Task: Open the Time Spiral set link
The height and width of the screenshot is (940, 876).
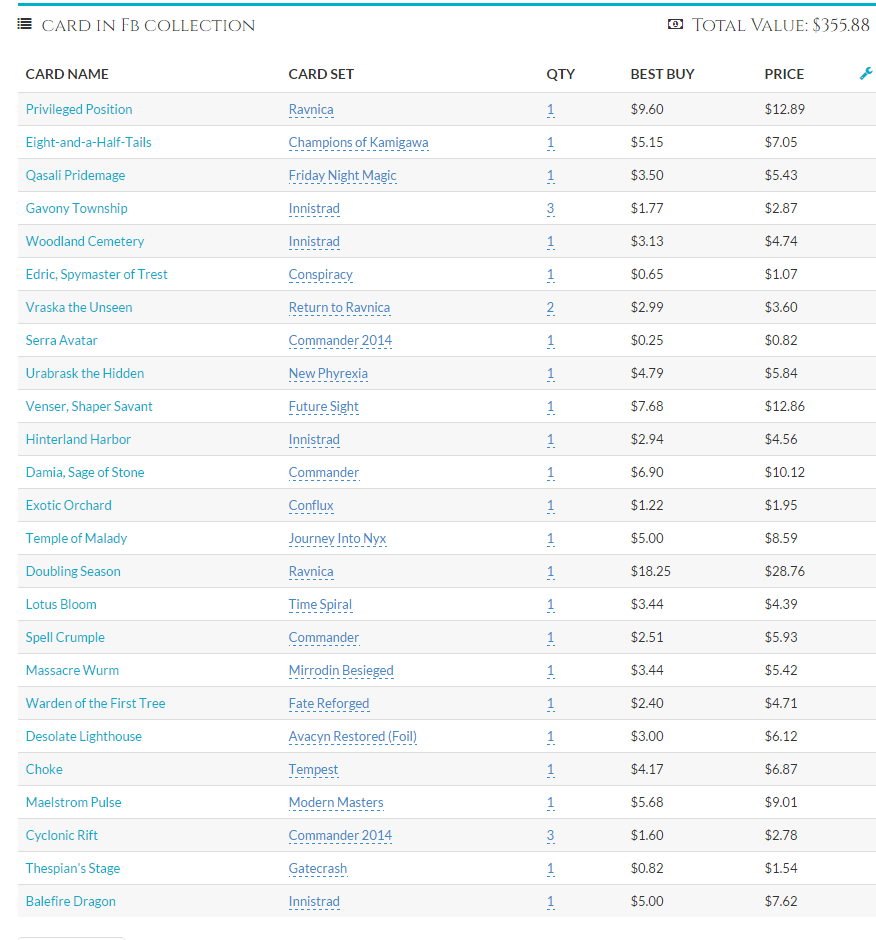Action: [320, 604]
